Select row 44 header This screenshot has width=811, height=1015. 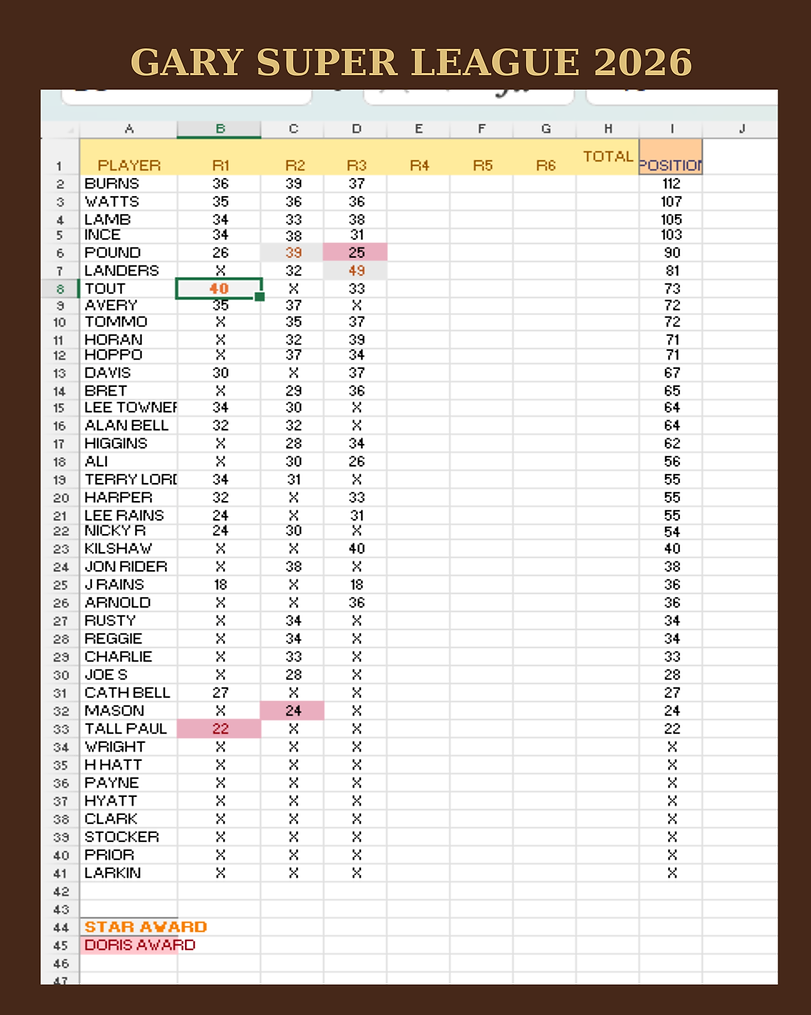pos(60,927)
